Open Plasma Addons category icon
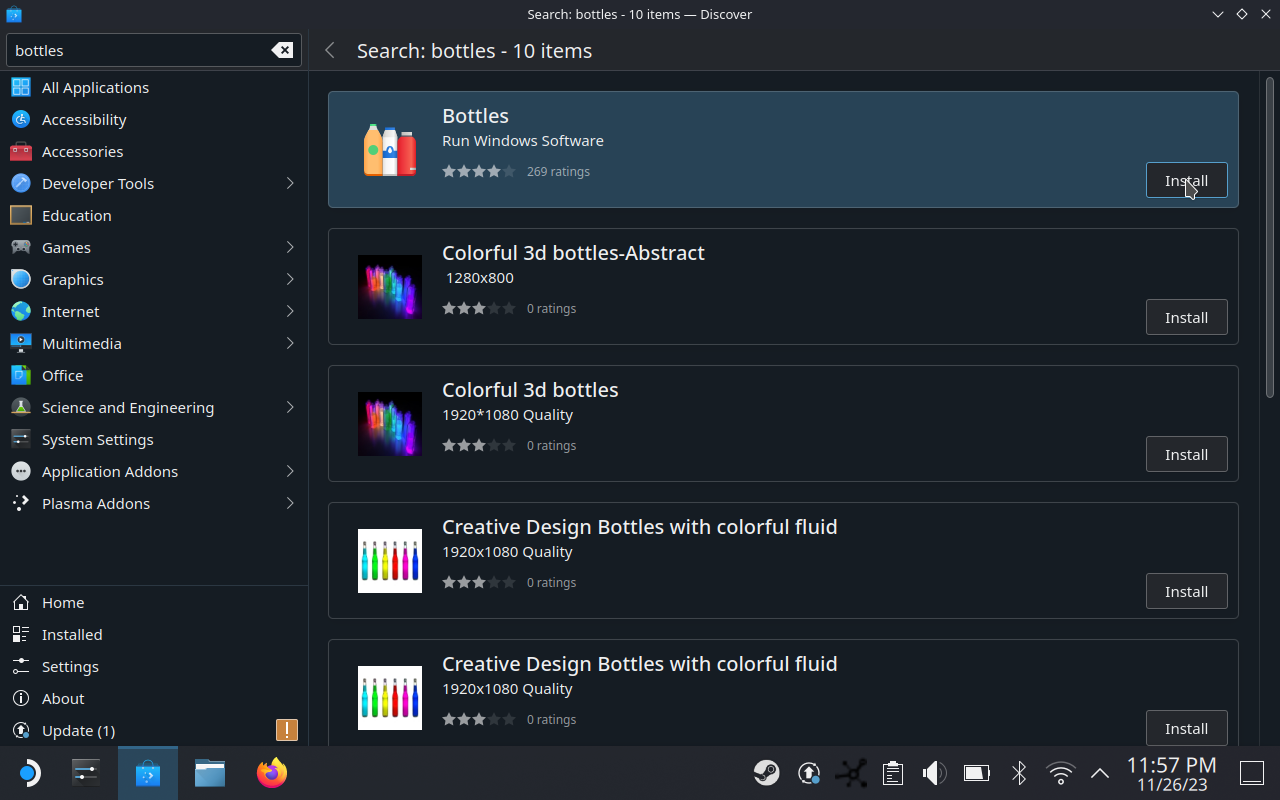 click(21, 503)
